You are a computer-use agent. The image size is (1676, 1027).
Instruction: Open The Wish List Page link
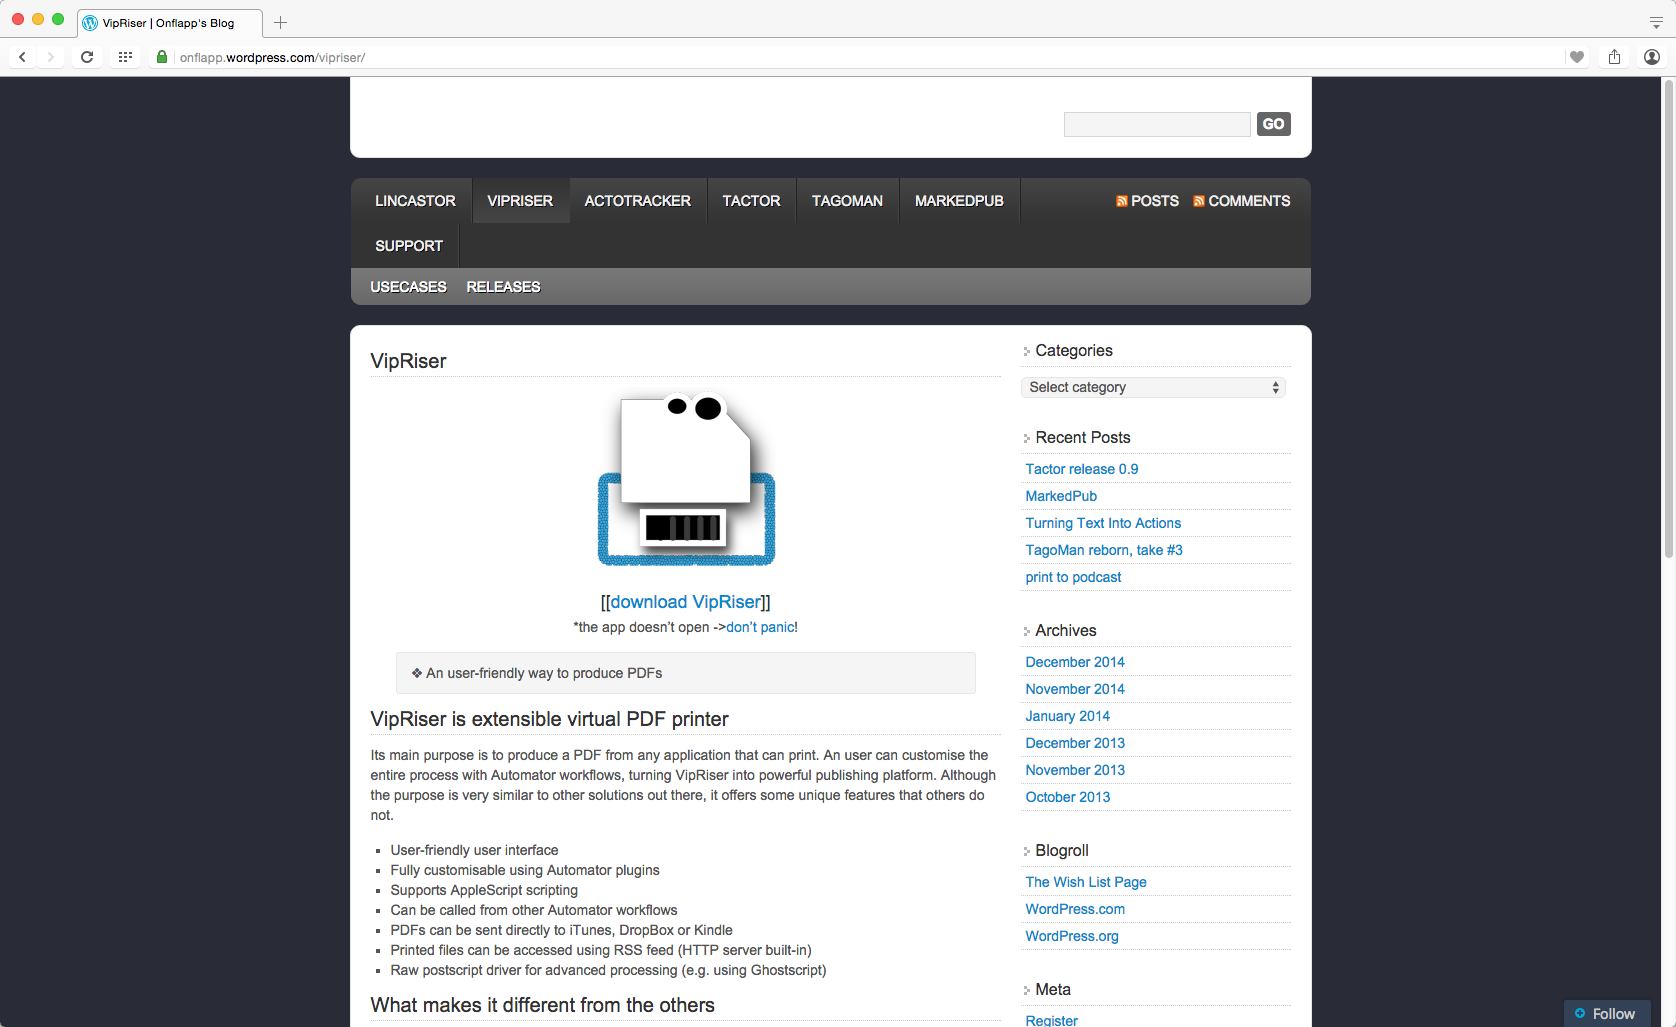1086,882
